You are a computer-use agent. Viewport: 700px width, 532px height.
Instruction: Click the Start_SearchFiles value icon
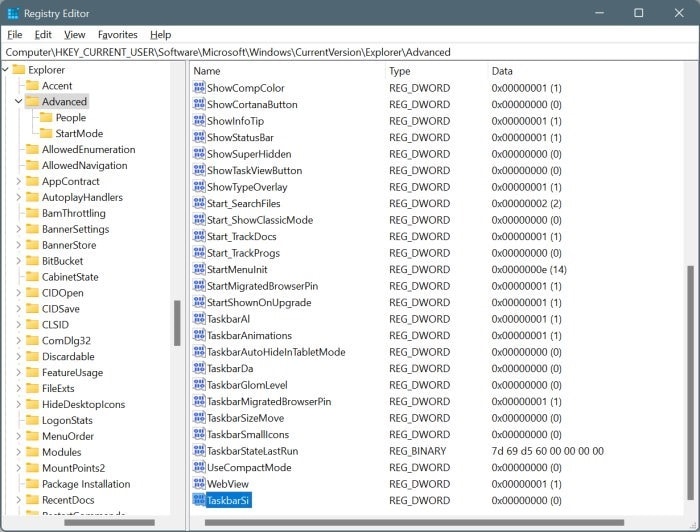pos(199,203)
